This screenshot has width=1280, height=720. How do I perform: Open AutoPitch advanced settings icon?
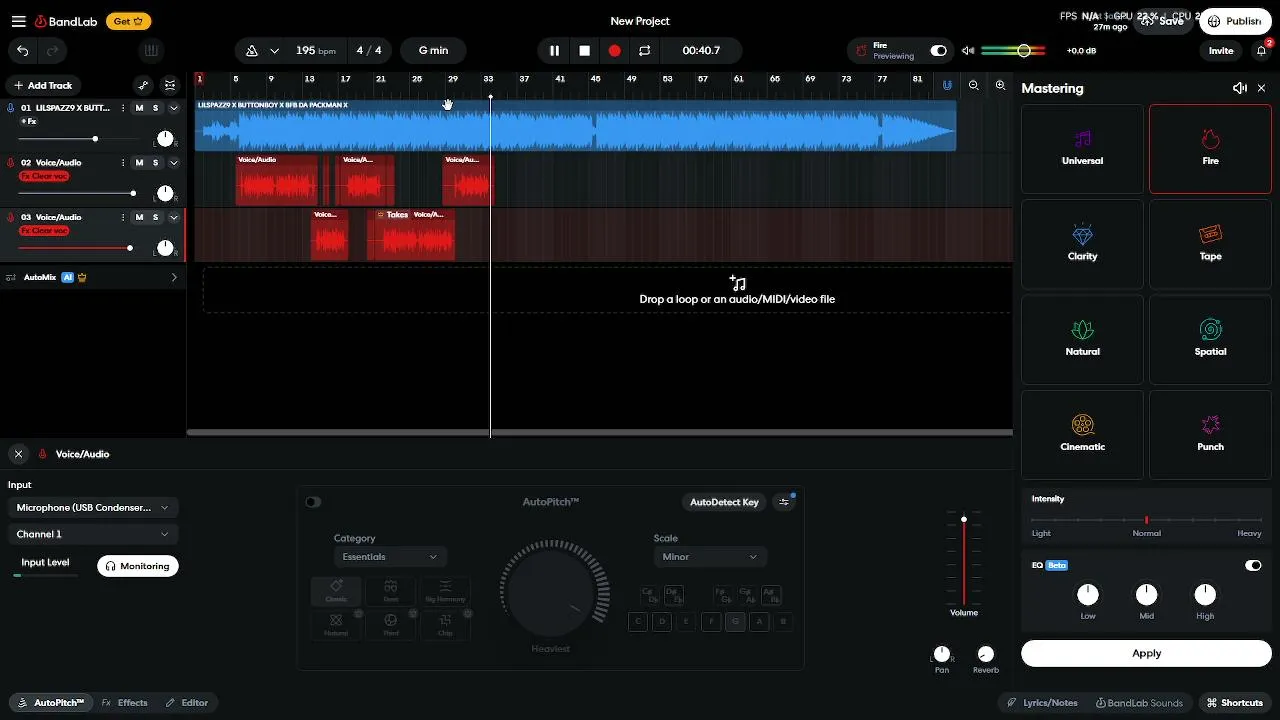tap(784, 502)
